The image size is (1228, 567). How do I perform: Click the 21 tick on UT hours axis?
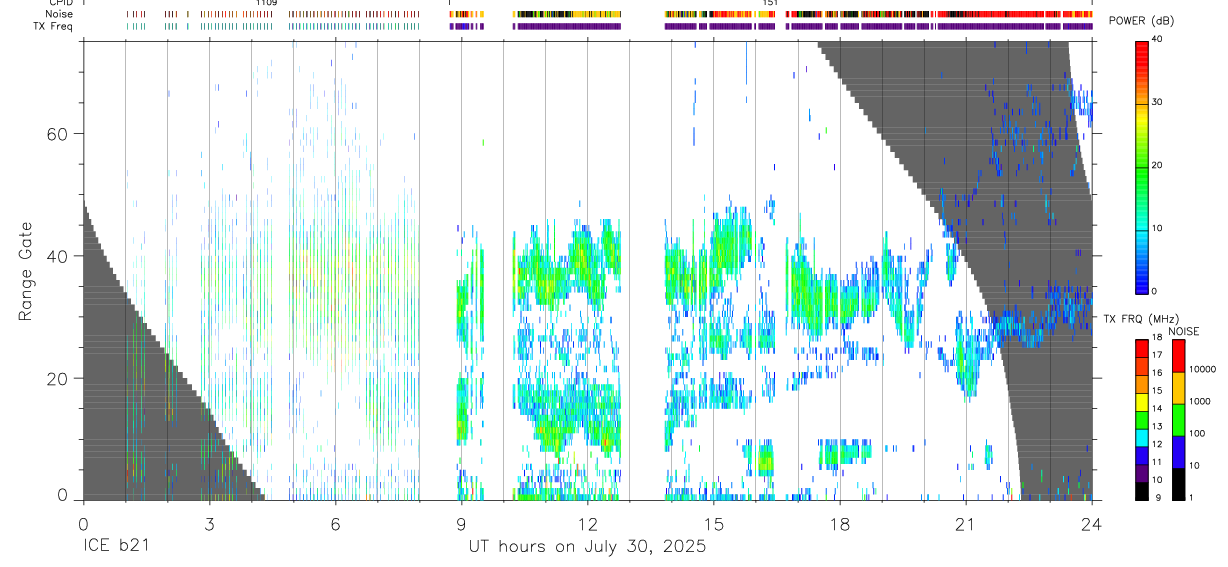(x=966, y=524)
